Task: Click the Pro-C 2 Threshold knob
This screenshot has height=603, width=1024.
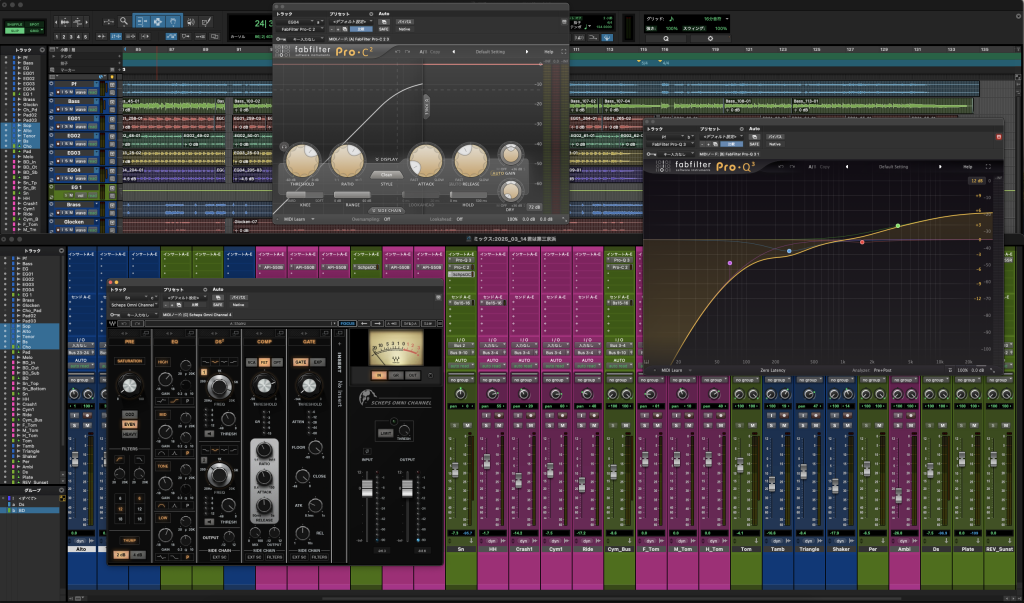Action: (x=302, y=160)
